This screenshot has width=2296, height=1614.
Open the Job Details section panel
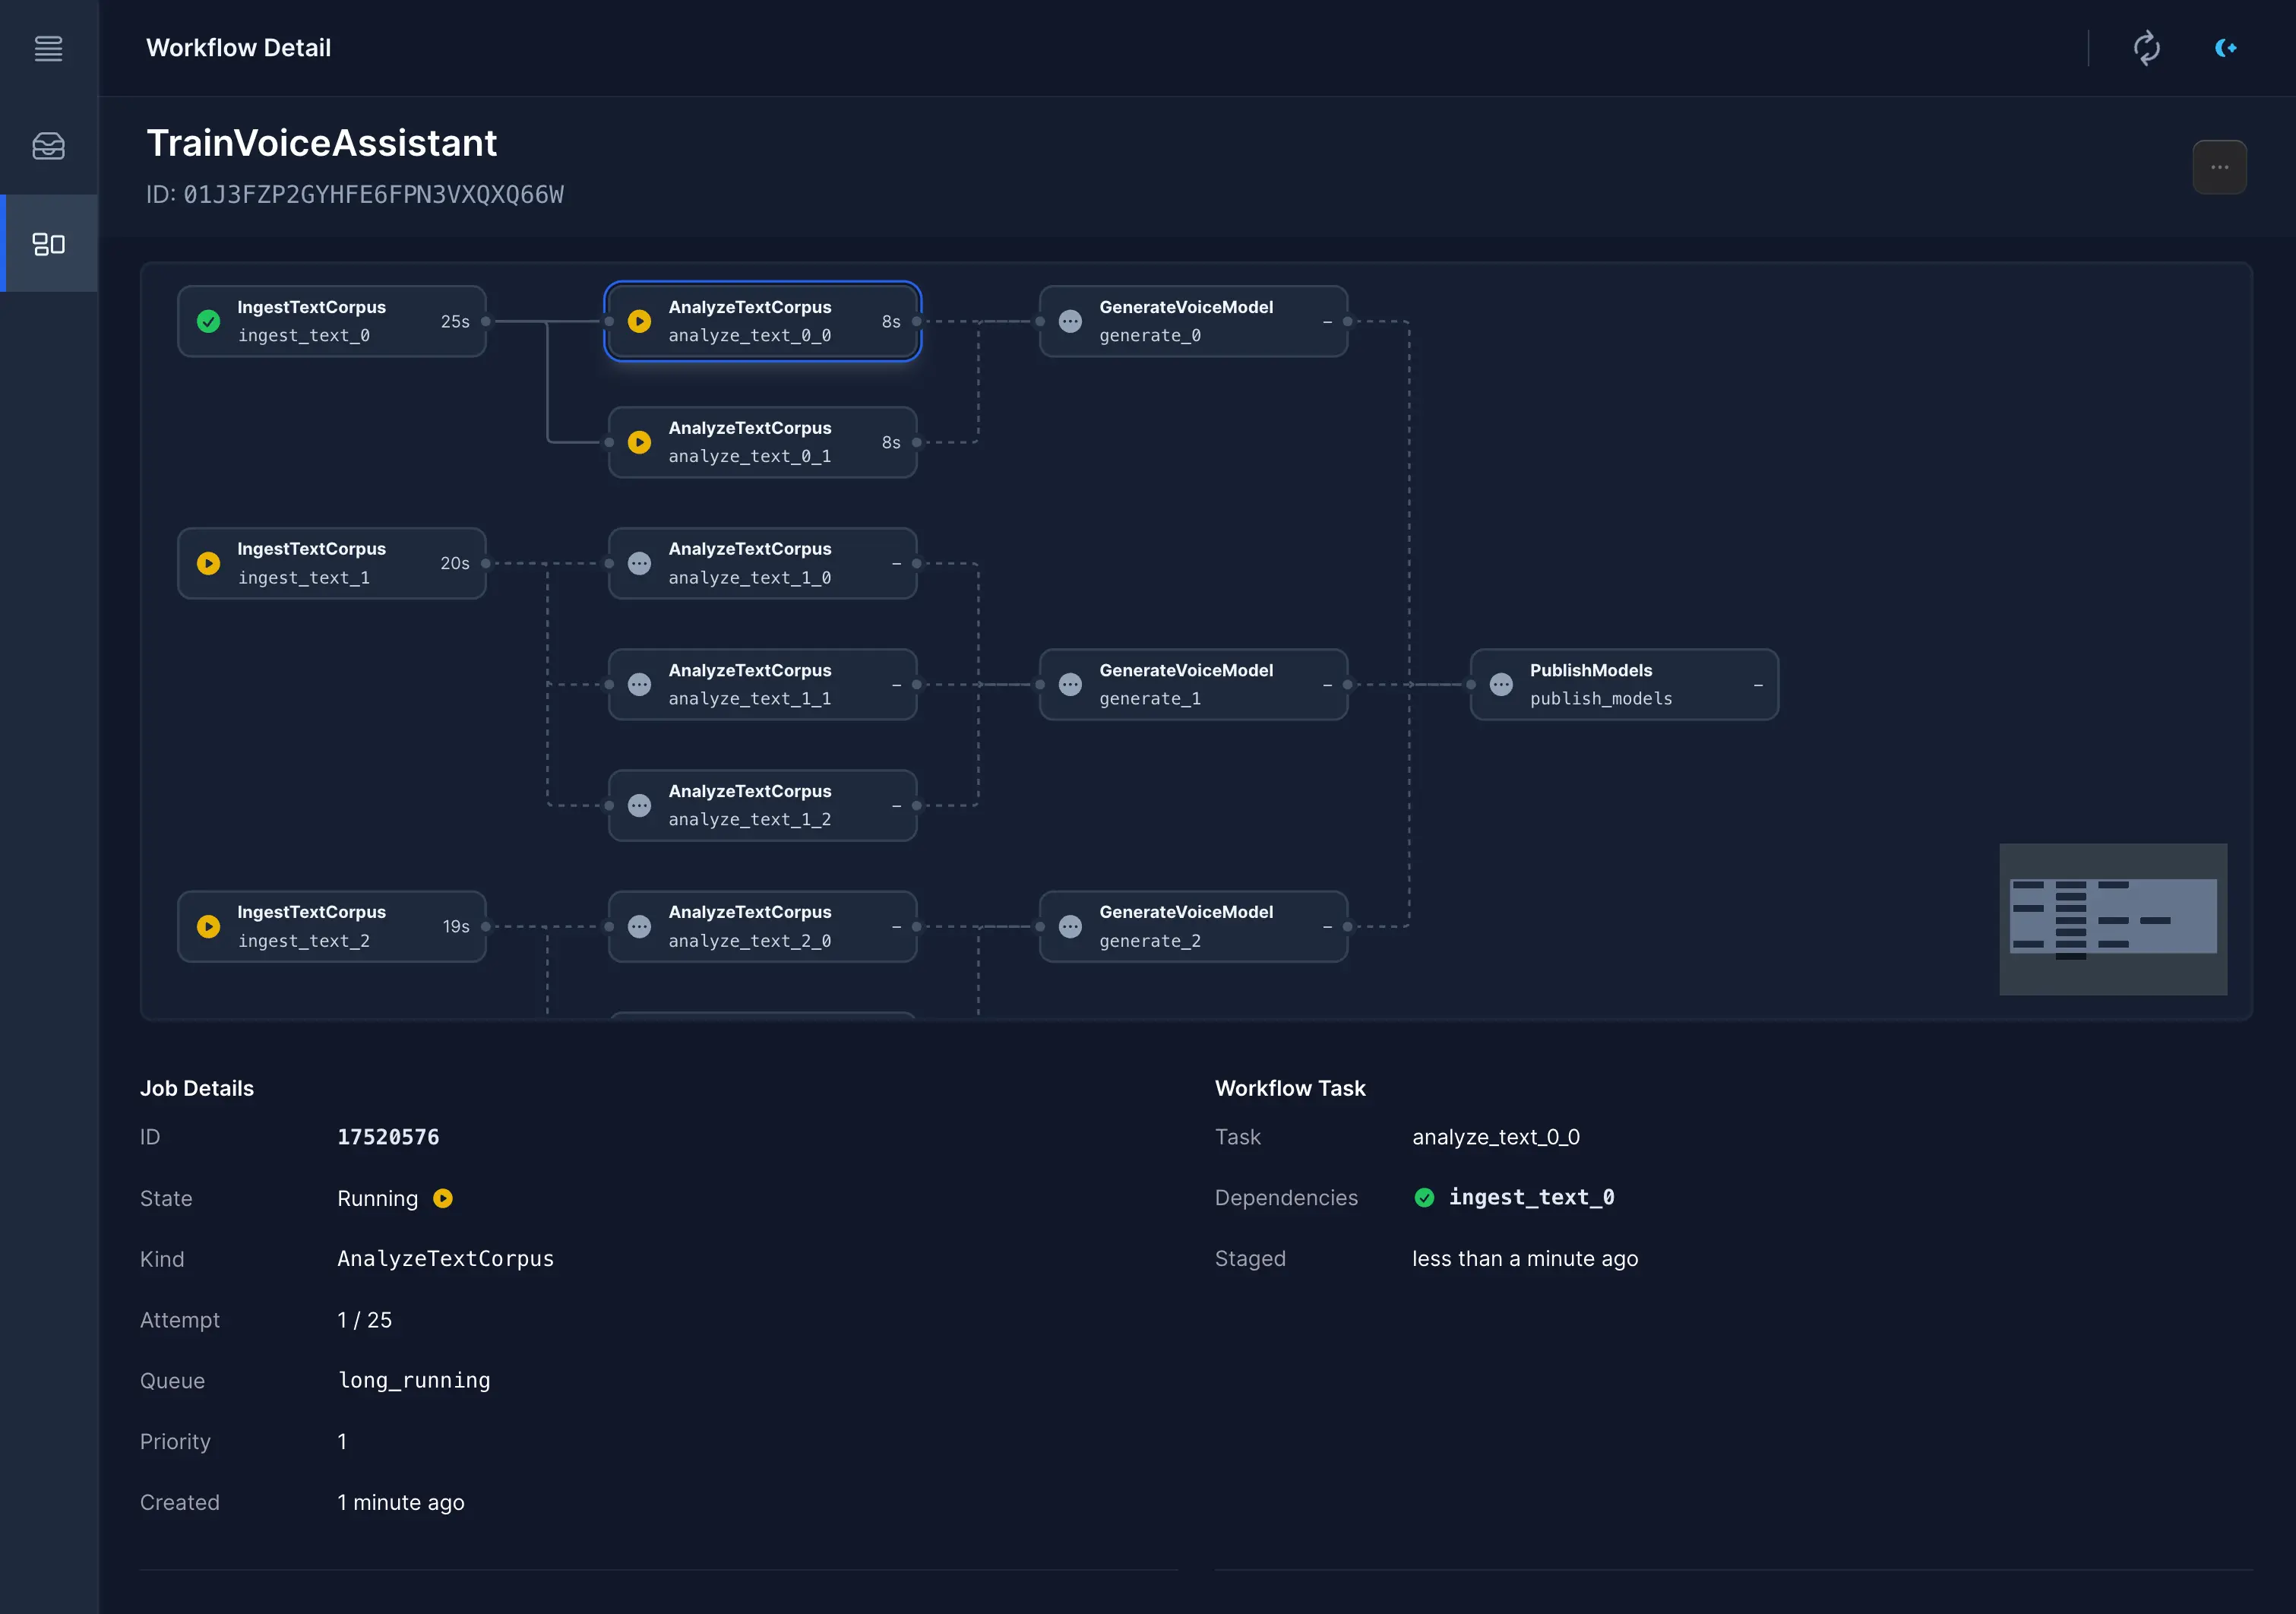click(x=198, y=1087)
